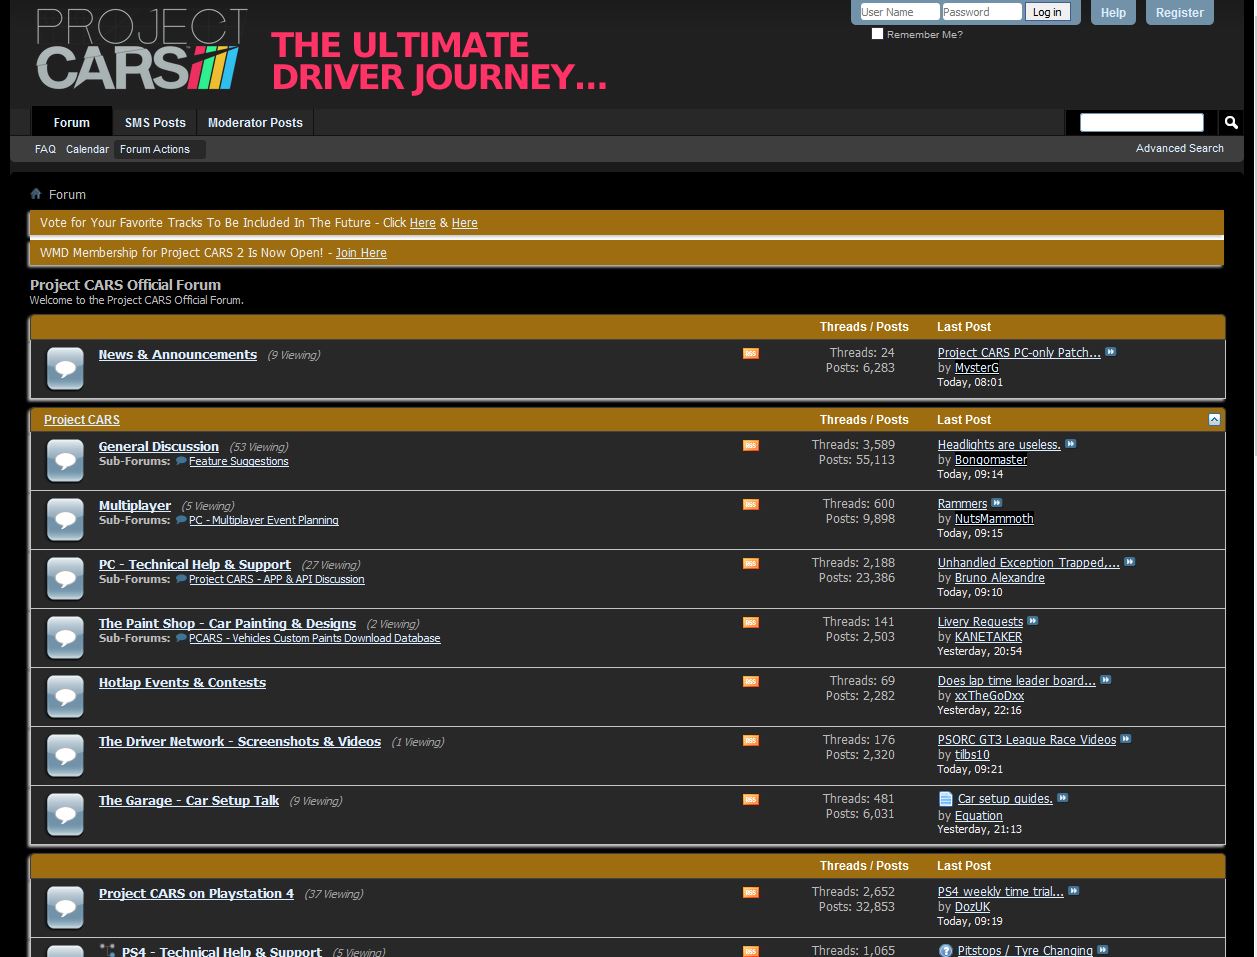Go to last post icon beside Livery Requests
This screenshot has height=957, width=1257.
[x=1033, y=621]
